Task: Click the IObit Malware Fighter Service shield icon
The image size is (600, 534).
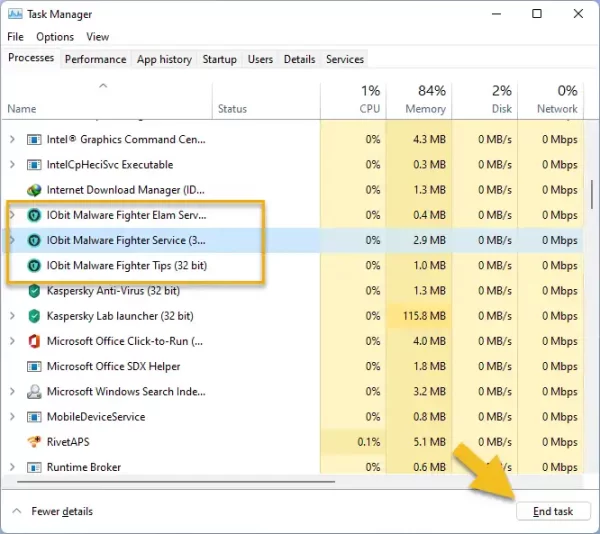Action: click(x=34, y=241)
